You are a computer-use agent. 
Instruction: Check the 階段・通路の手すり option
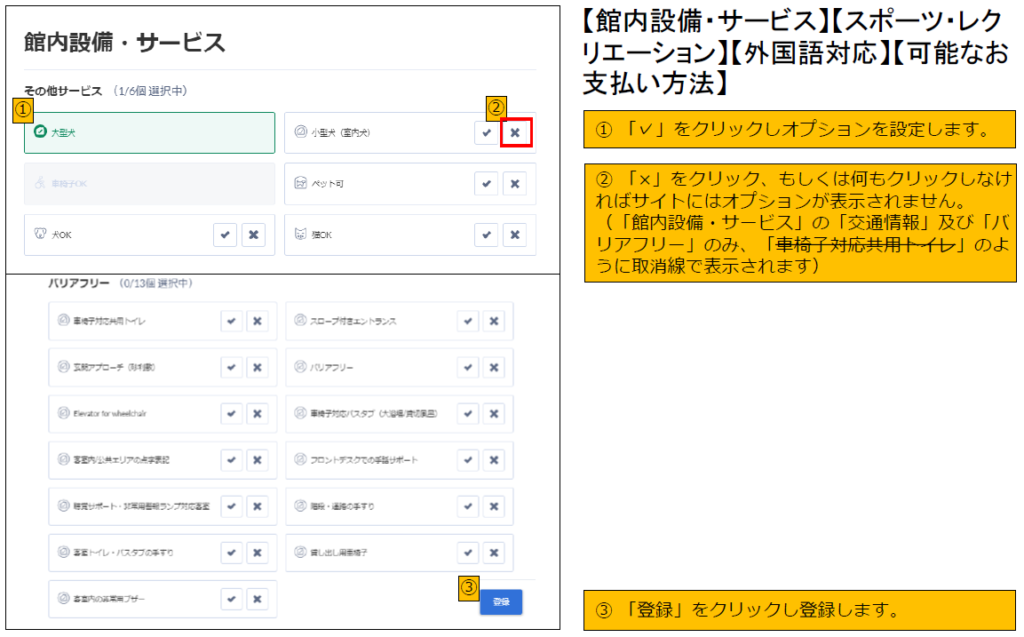(468, 506)
